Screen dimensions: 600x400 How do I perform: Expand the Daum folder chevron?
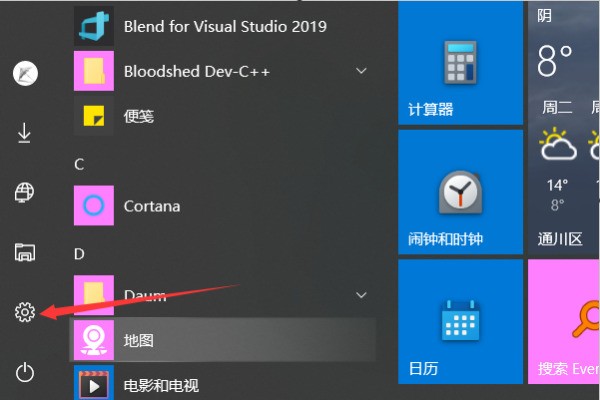click(360, 294)
